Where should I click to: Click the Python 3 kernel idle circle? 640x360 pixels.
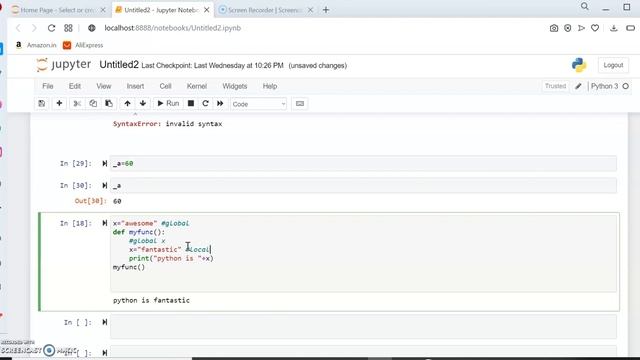click(x=626, y=86)
